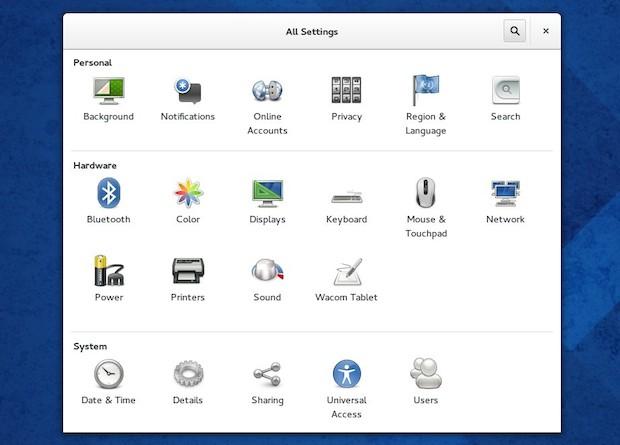This screenshot has width=620, height=445.
Task: Close the All Settings window
Action: 546,31
